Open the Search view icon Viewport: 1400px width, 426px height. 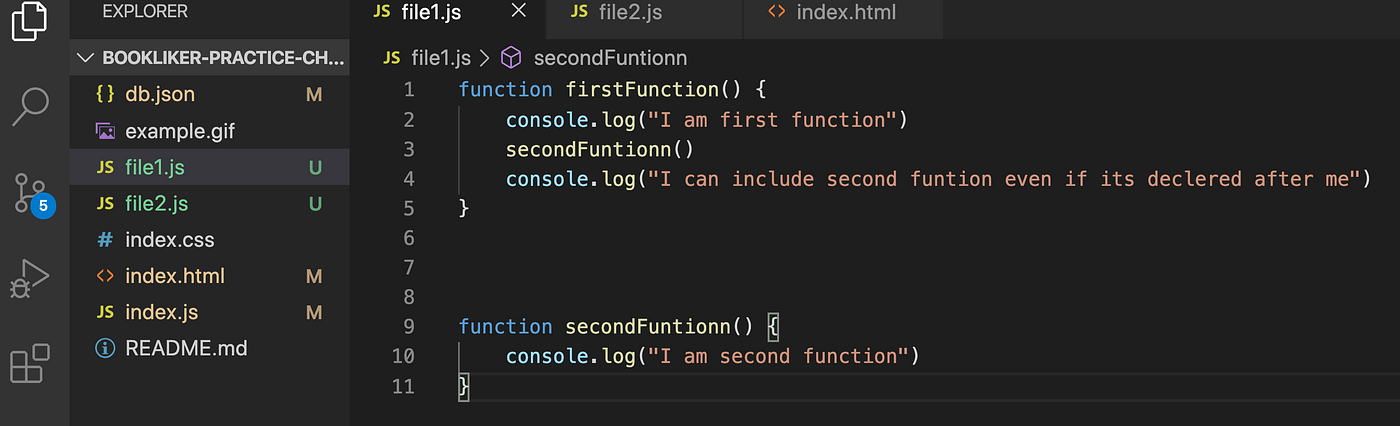point(30,106)
